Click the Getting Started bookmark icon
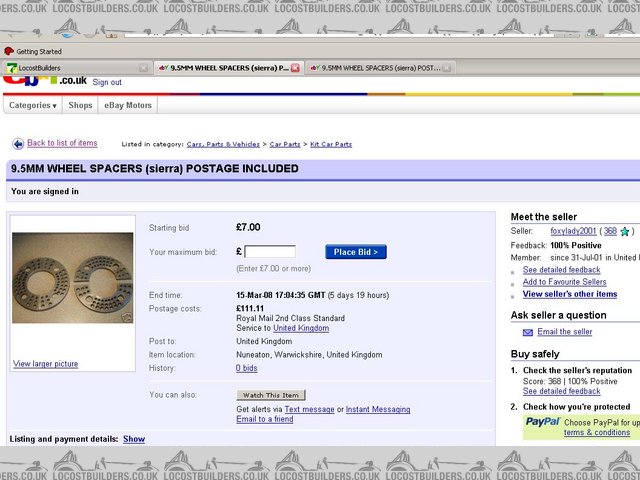Screen dimensions: 640x480 click(9, 51)
